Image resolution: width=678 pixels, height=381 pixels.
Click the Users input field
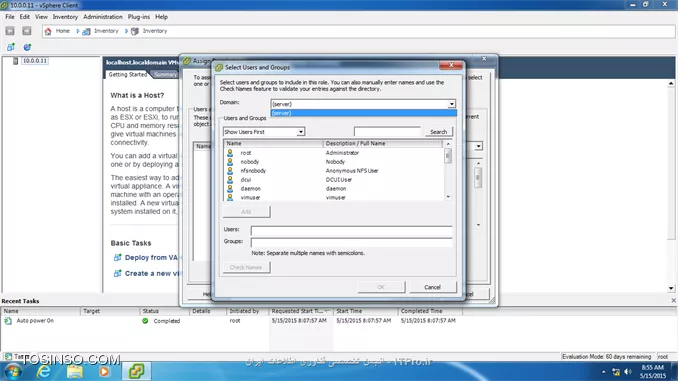click(x=352, y=231)
